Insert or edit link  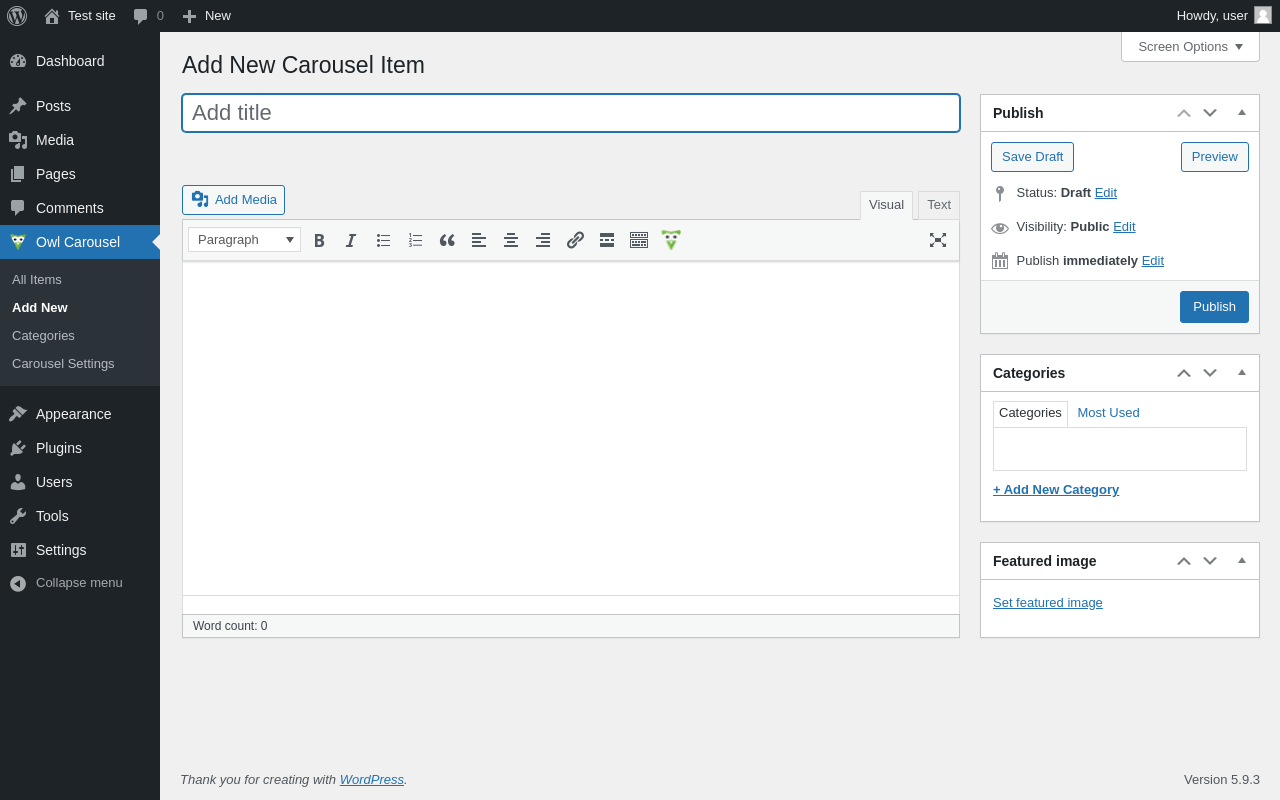[x=575, y=240]
